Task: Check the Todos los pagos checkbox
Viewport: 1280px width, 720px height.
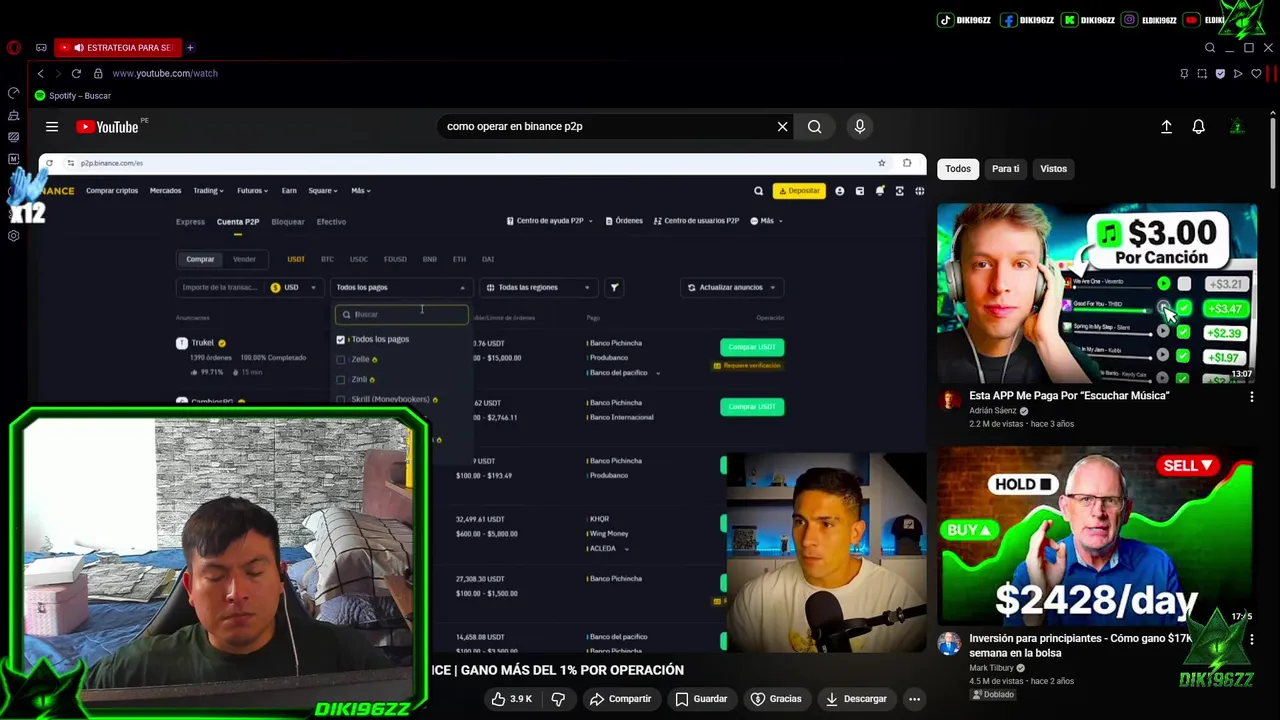Action: point(341,339)
